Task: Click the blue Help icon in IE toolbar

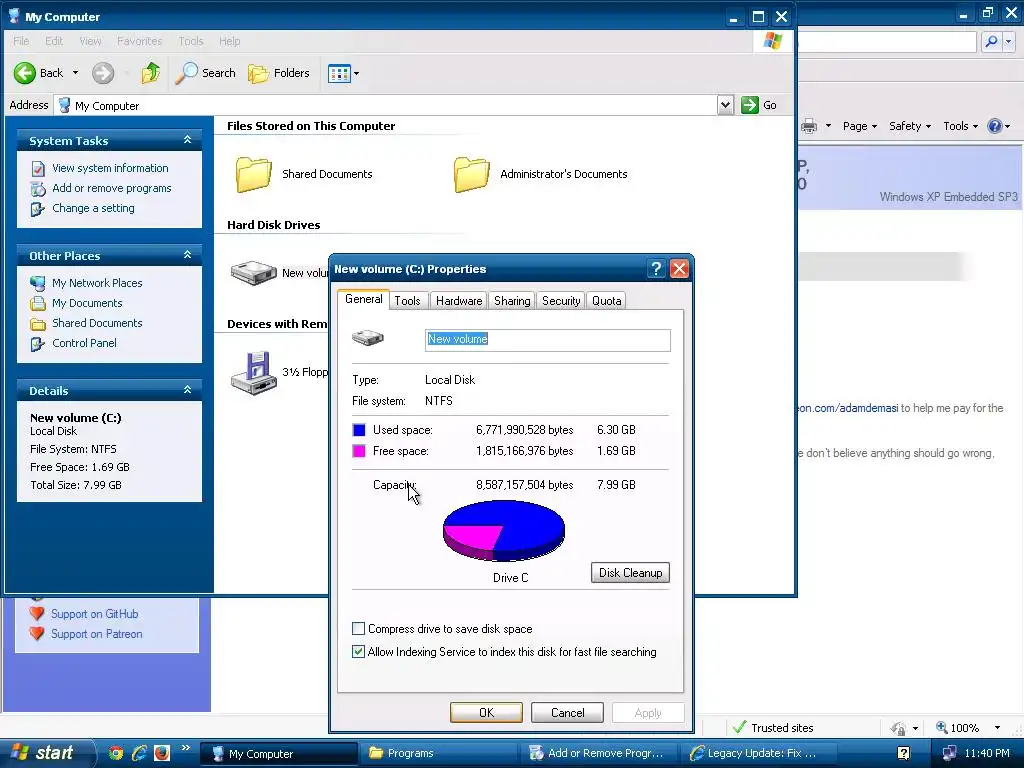Action: coord(995,126)
